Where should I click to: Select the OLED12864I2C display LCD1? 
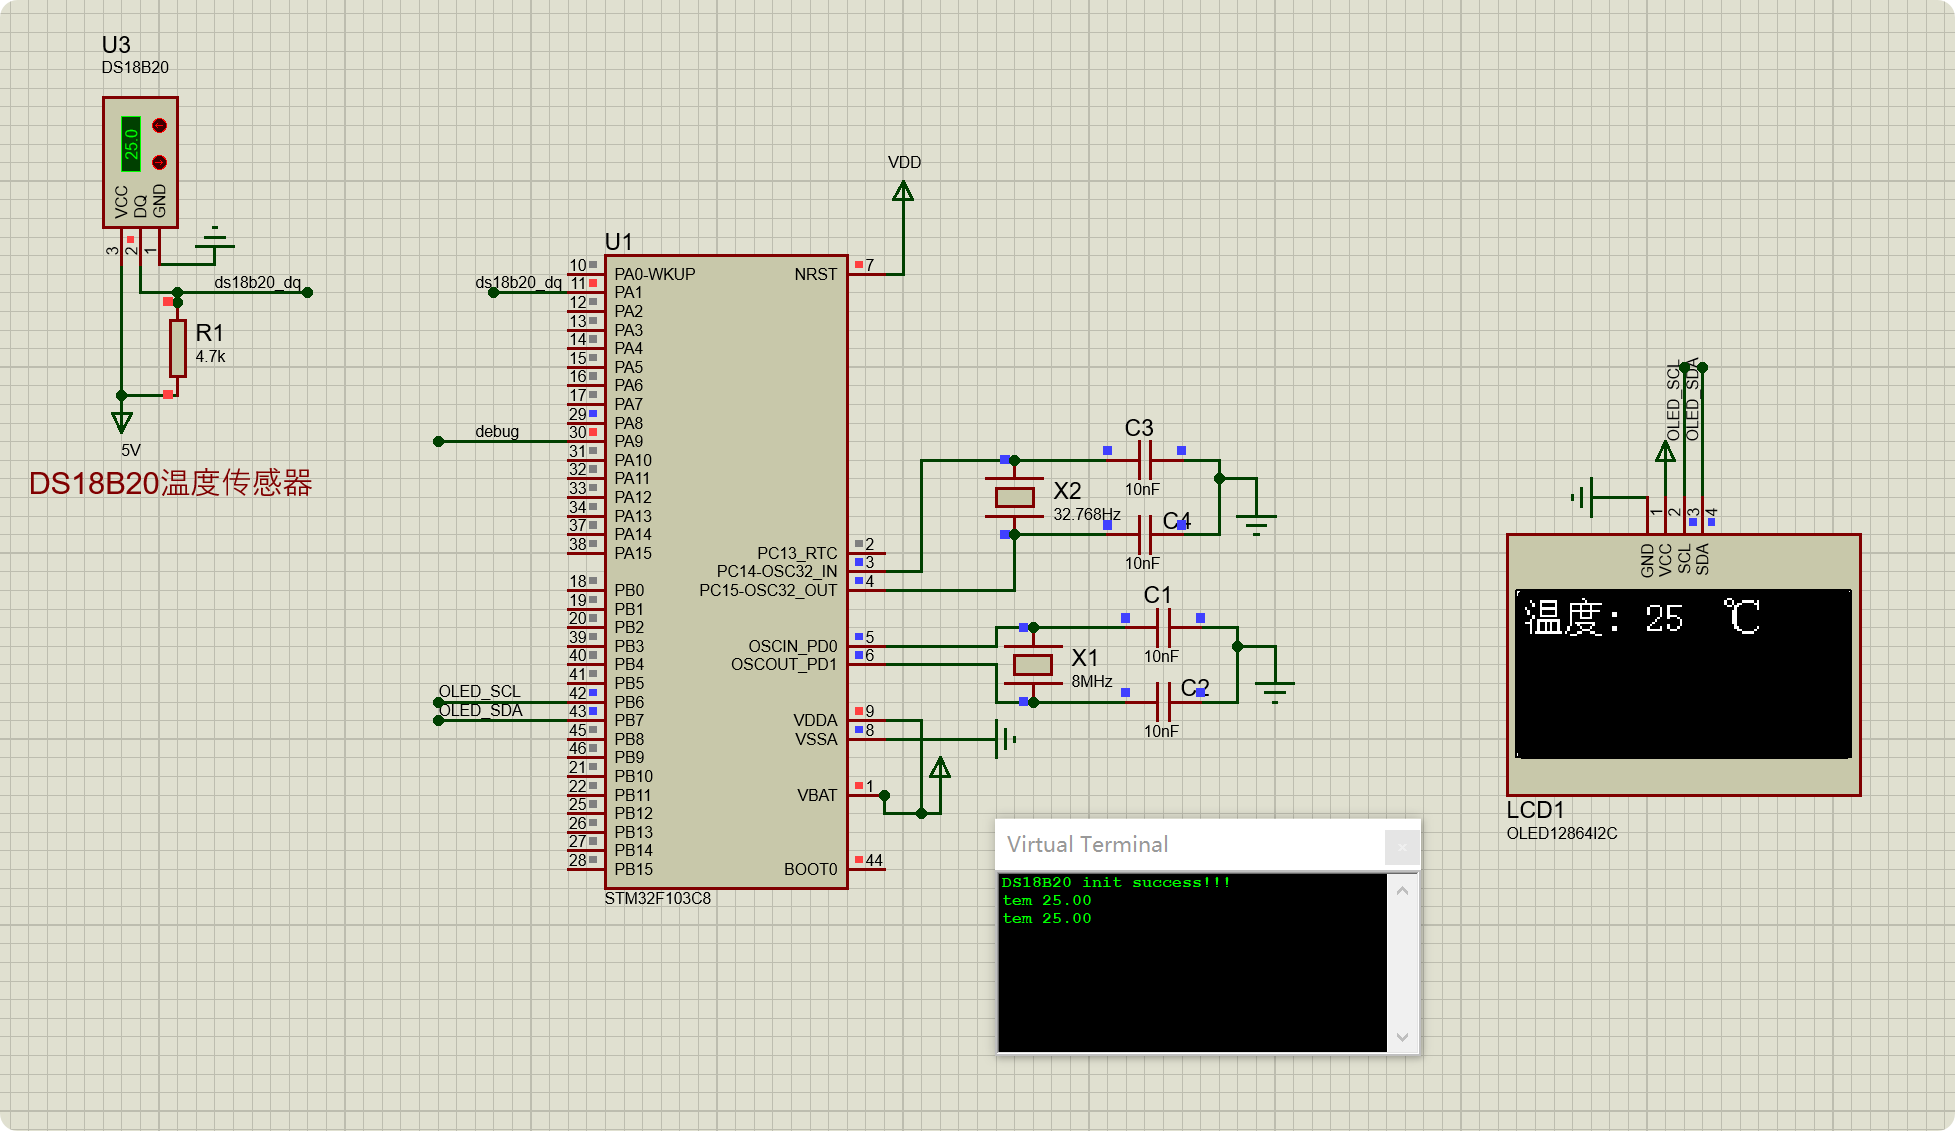[x=1683, y=665]
